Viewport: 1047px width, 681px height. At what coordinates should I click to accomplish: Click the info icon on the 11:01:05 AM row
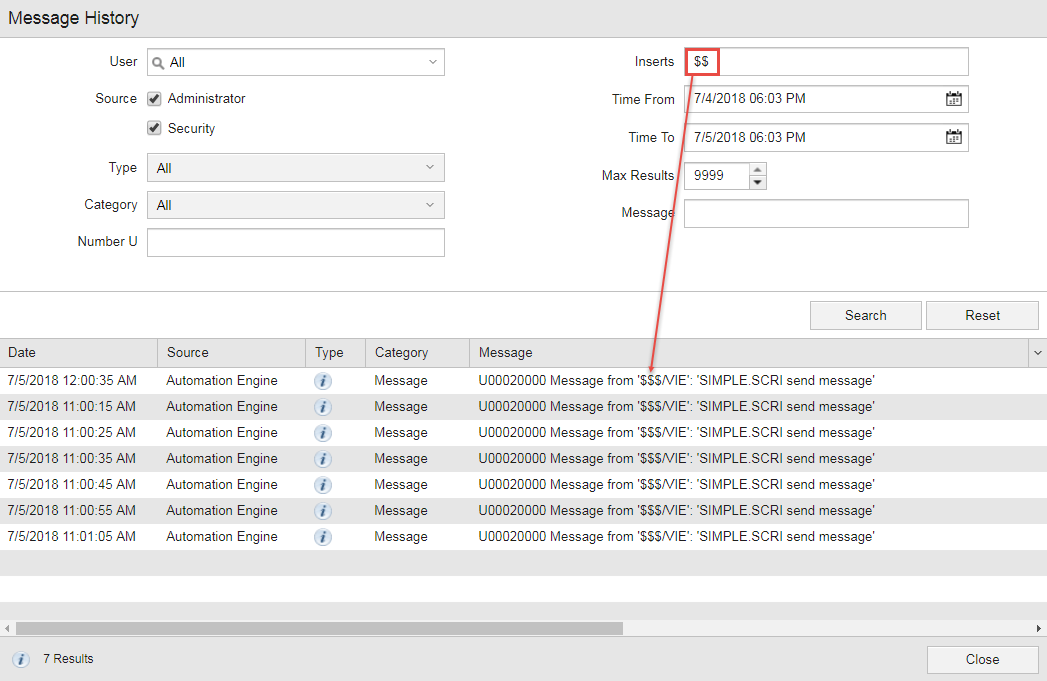coord(322,536)
